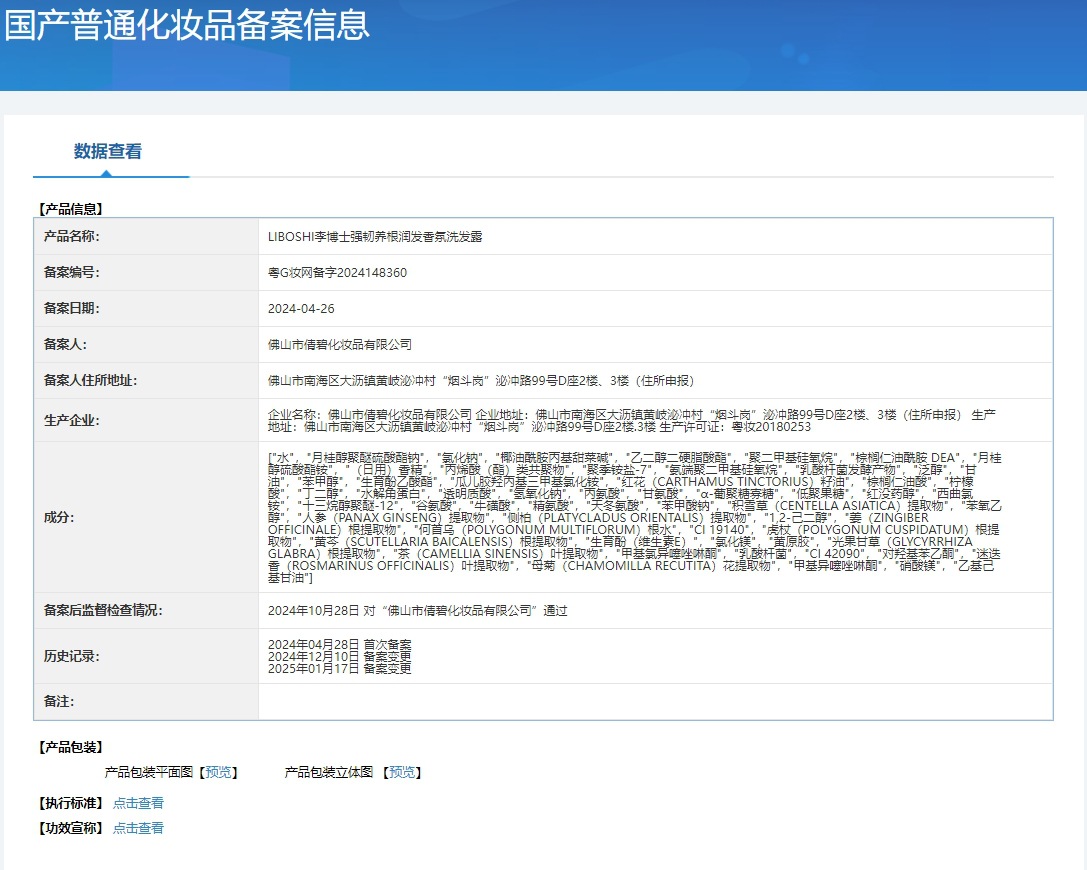Click the 备注 row label

point(59,702)
